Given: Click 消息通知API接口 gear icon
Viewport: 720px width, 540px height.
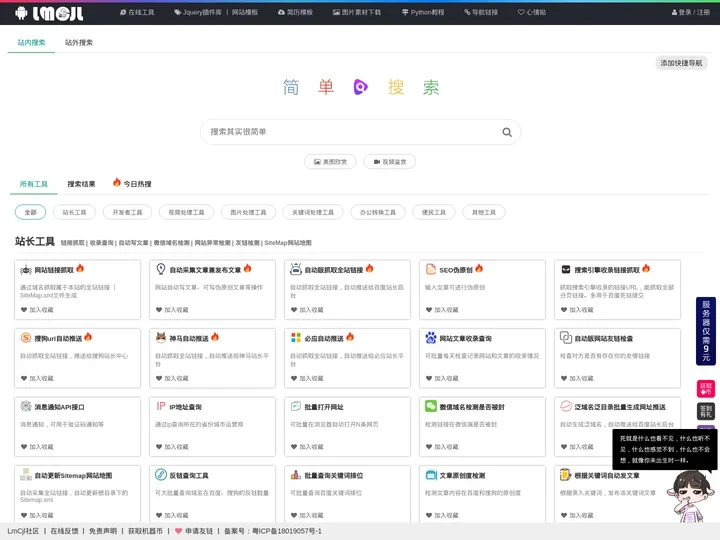Looking at the screenshot, I should pos(26,406).
